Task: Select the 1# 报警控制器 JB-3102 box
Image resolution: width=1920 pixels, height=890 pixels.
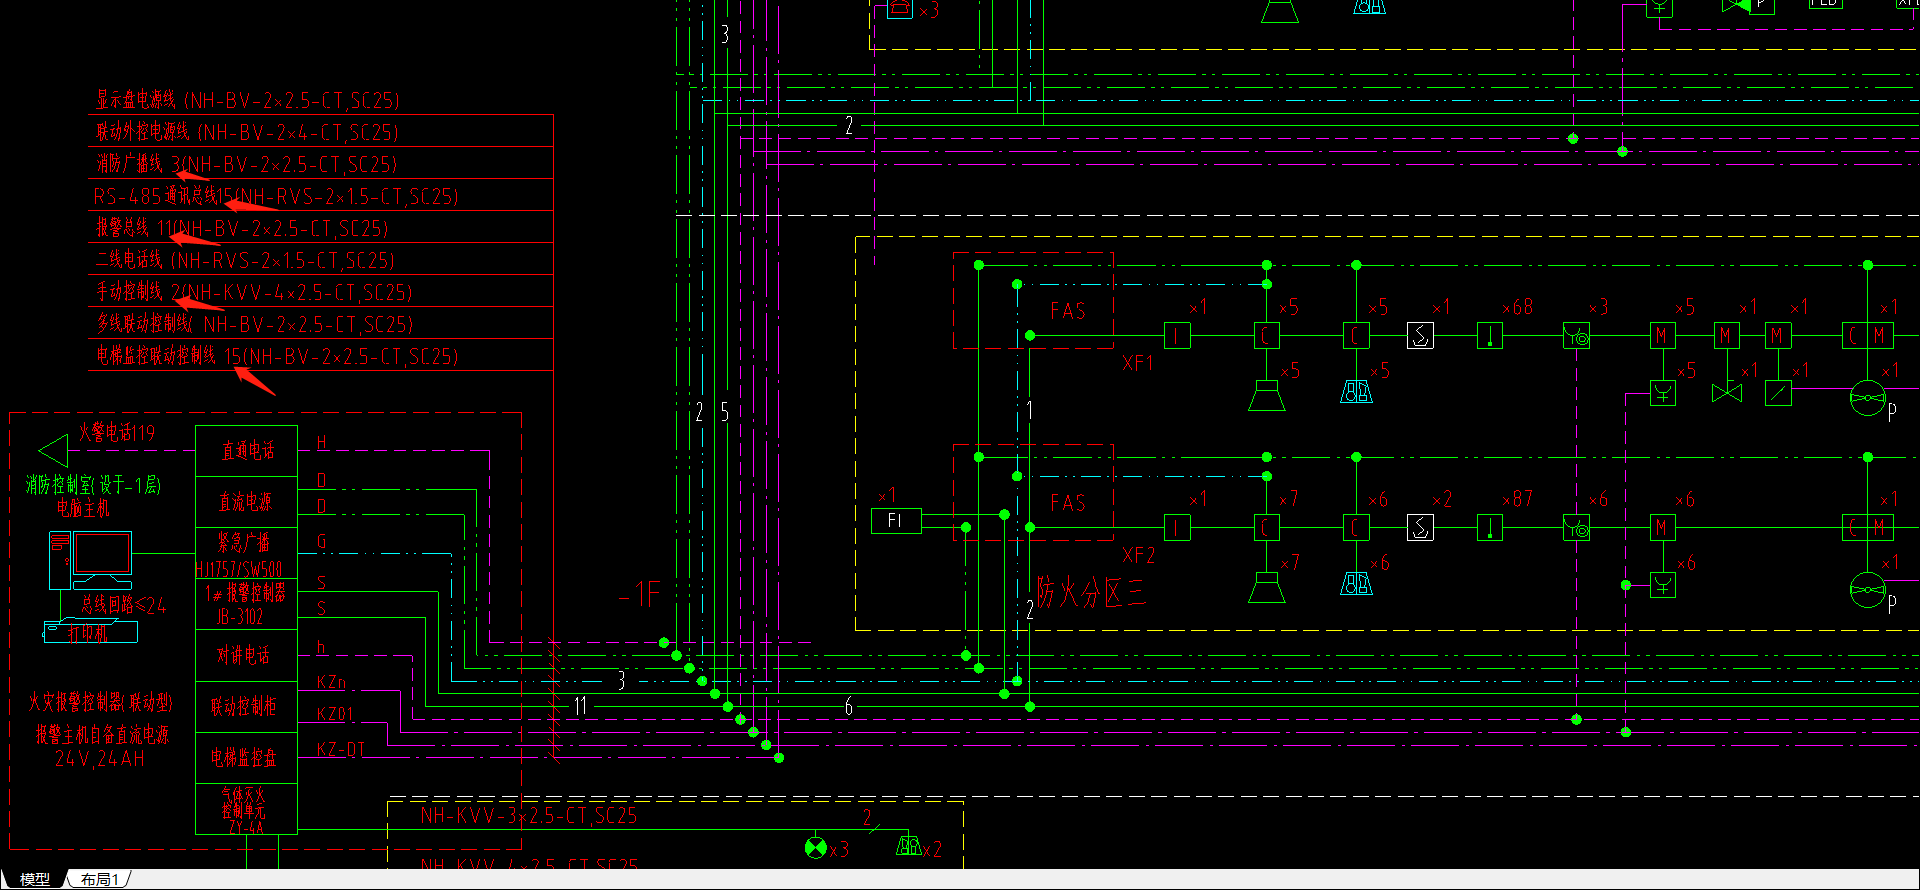Action: pyautogui.click(x=246, y=603)
